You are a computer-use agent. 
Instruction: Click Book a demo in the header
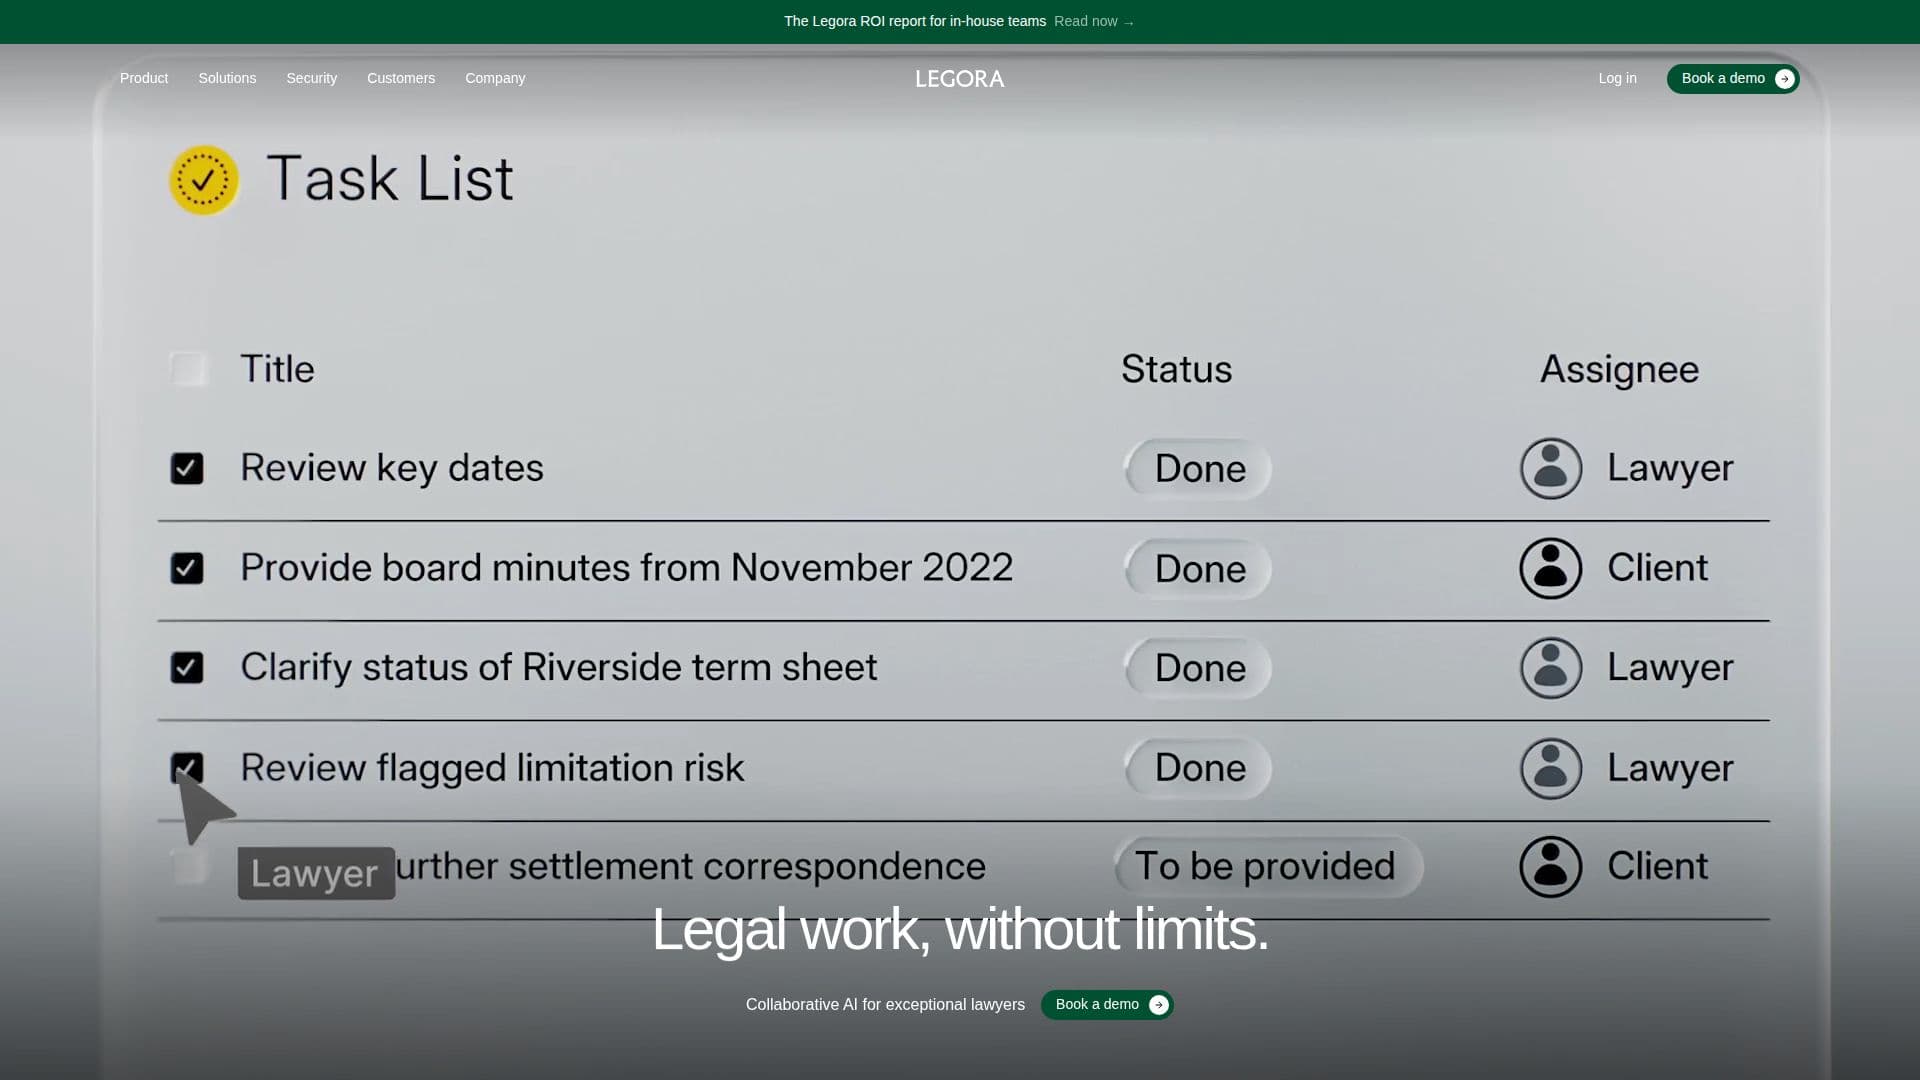coord(1733,79)
